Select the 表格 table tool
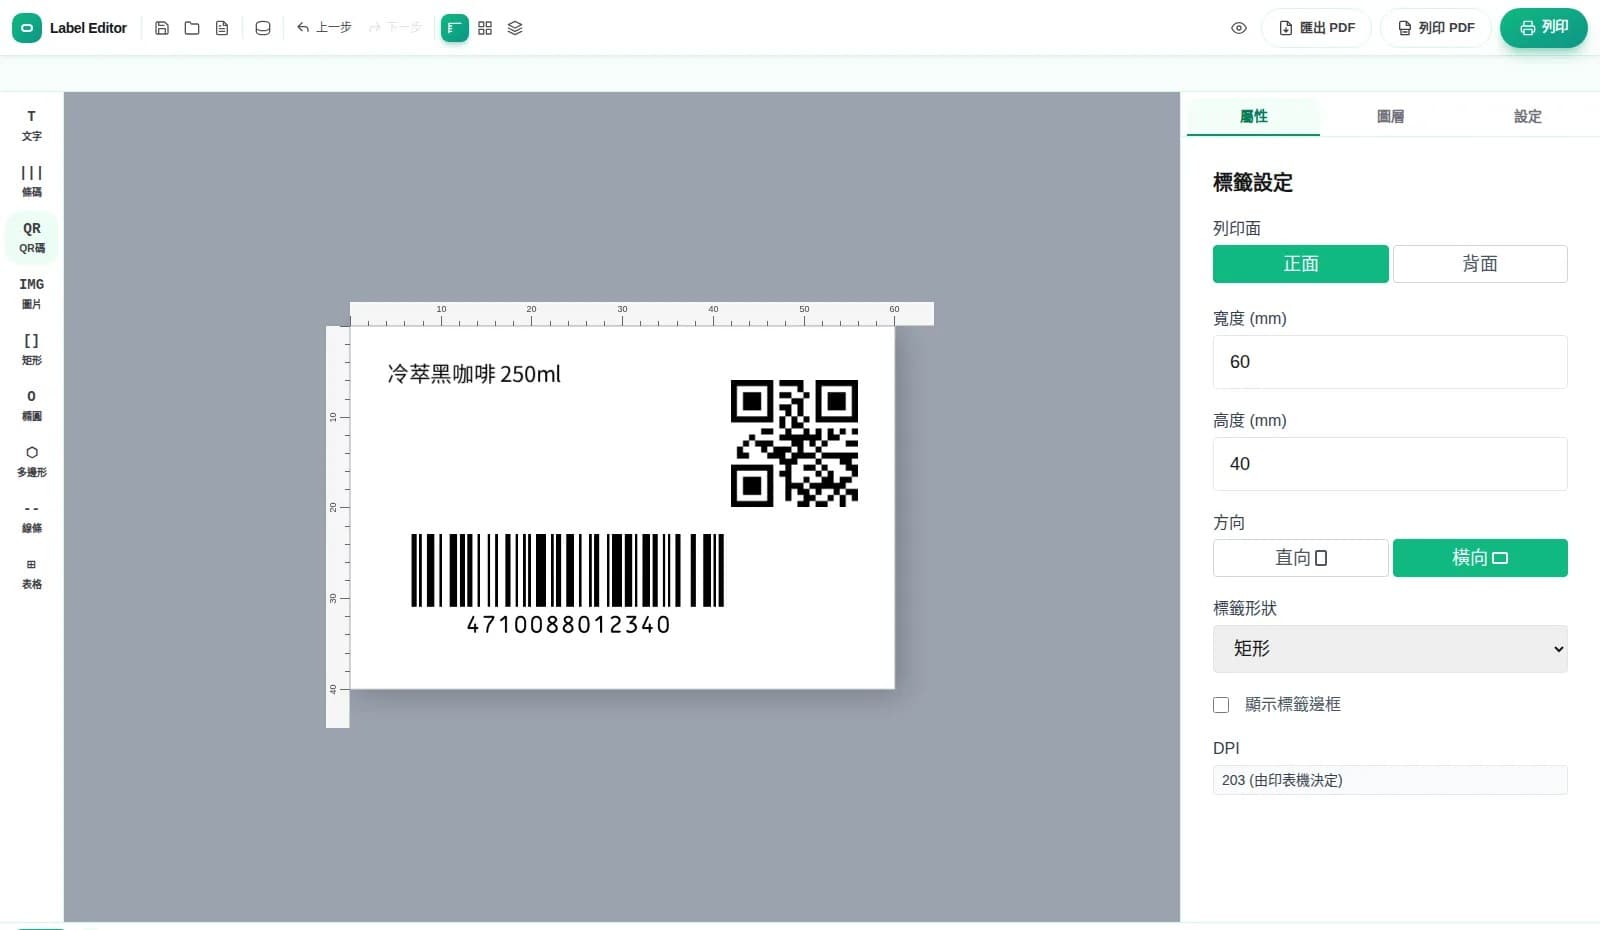1600x930 pixels. point(32,573)
